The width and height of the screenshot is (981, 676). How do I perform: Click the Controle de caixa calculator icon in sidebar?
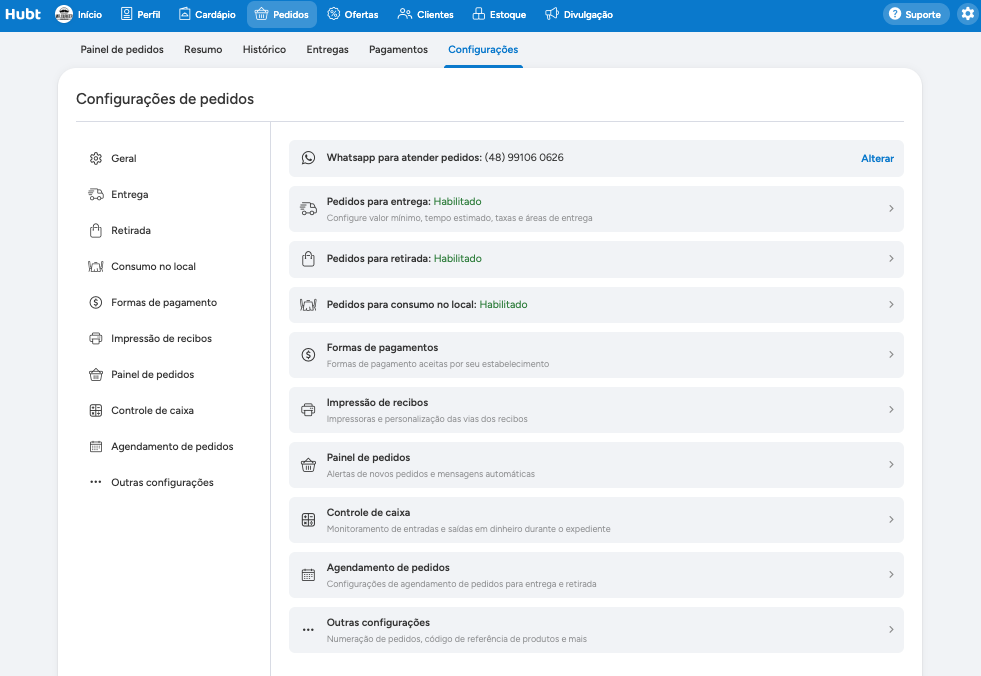pyautogui.click(x=96, y=411)
